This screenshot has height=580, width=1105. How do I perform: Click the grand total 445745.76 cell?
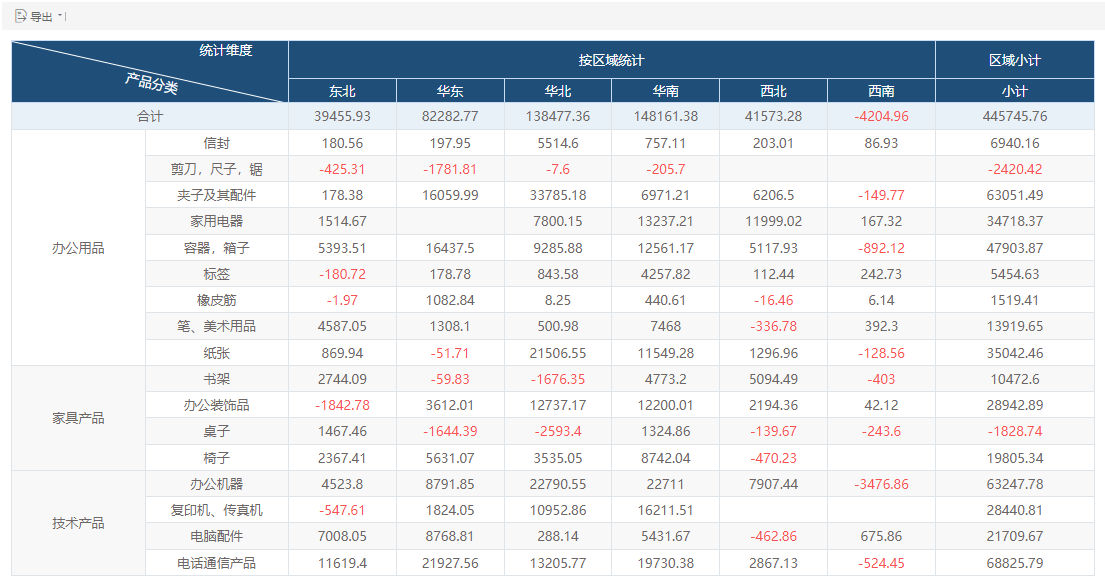pyautogui.click(x=1015, y=116)
